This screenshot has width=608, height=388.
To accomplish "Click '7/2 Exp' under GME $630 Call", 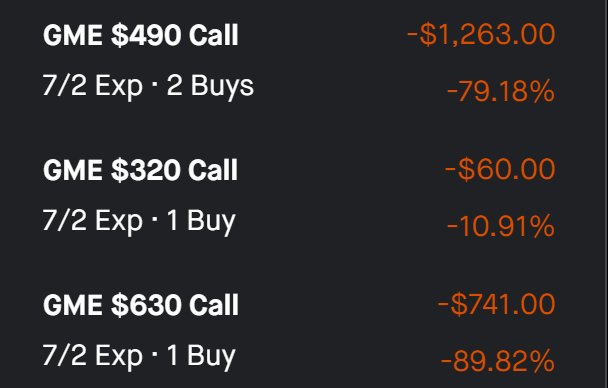I will (x=92, y=355).
